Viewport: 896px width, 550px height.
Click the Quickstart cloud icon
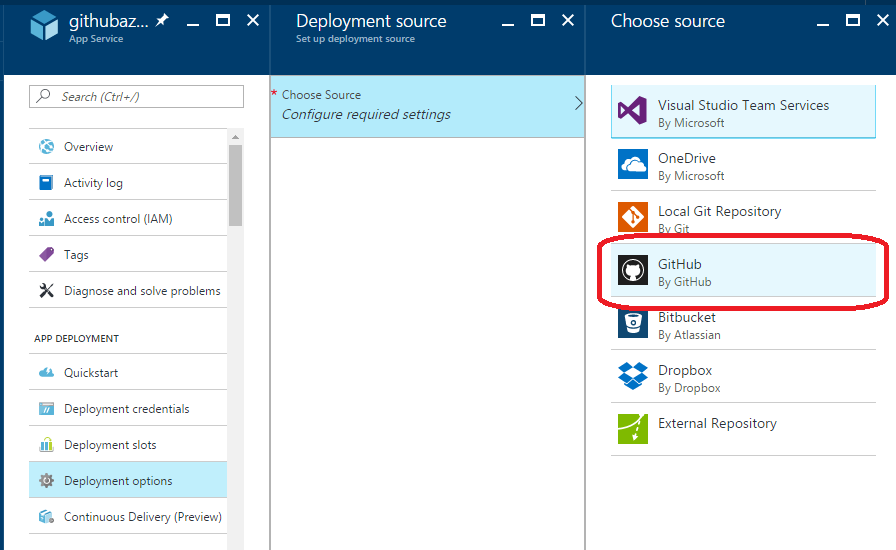(x=46, y=373)
